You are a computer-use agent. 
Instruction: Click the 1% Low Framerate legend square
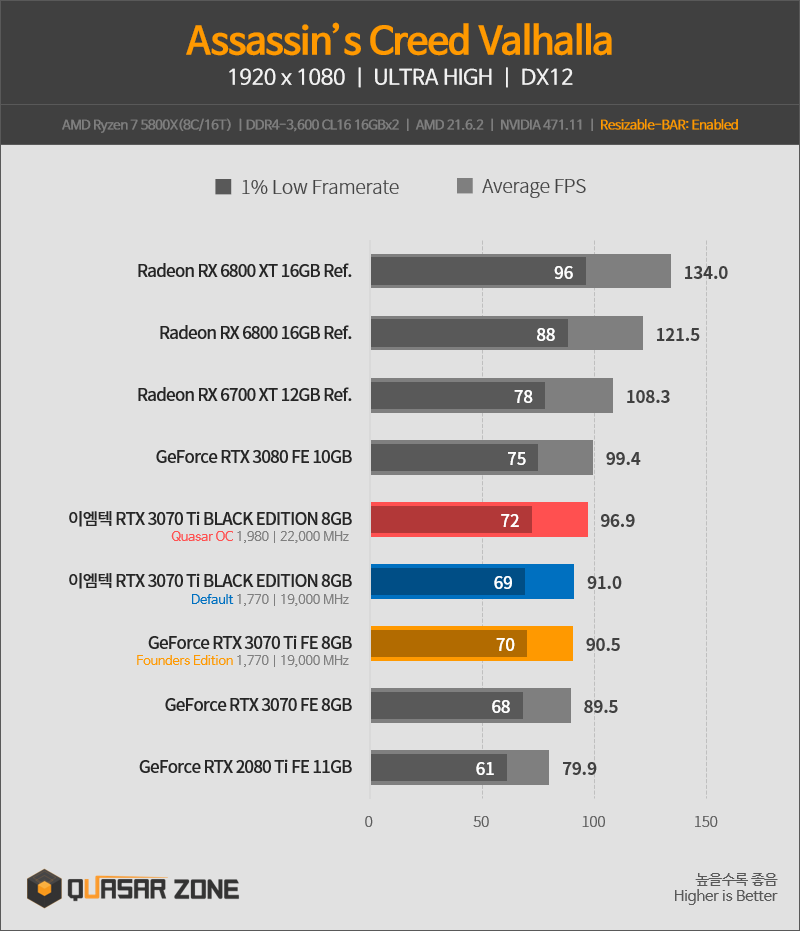[223, 187]
